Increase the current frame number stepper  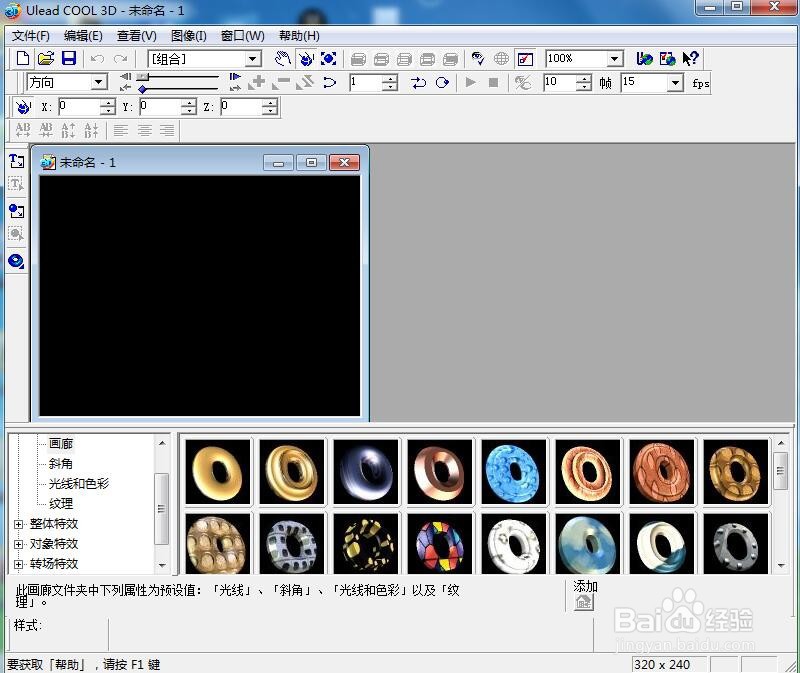(390, 79)
